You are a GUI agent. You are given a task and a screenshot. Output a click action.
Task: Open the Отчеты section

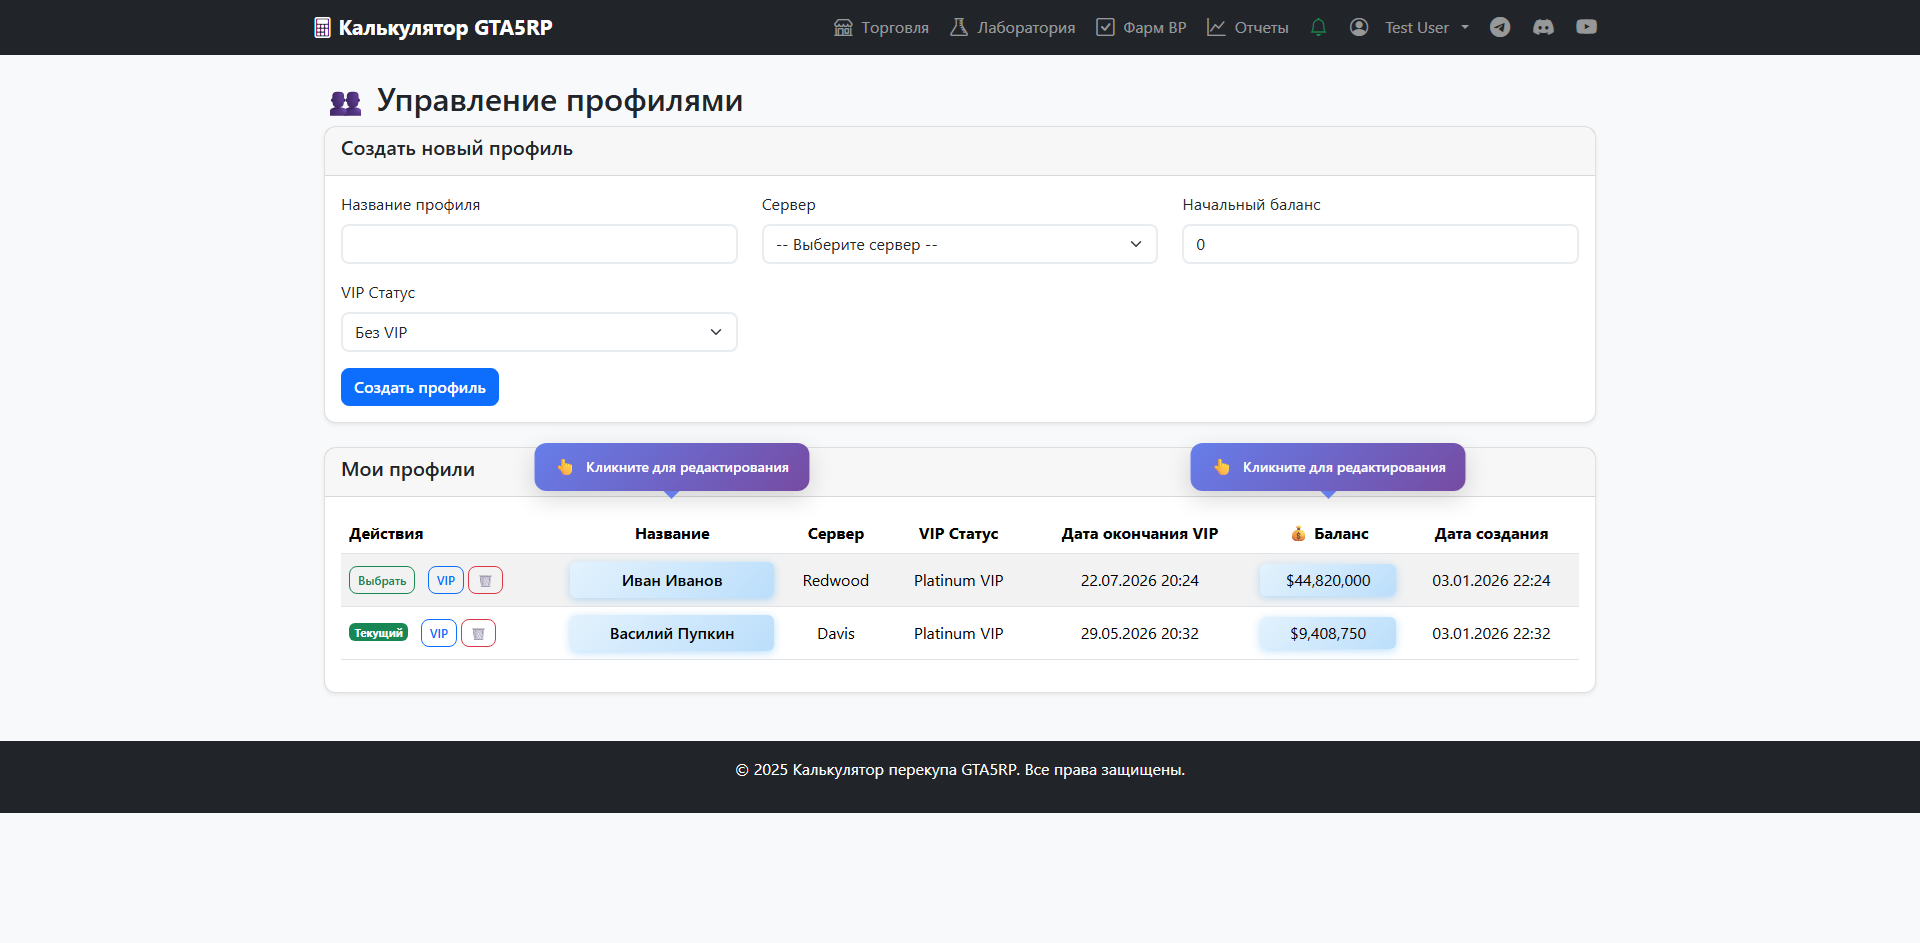pyautogui.click(x=1247, y=27)
